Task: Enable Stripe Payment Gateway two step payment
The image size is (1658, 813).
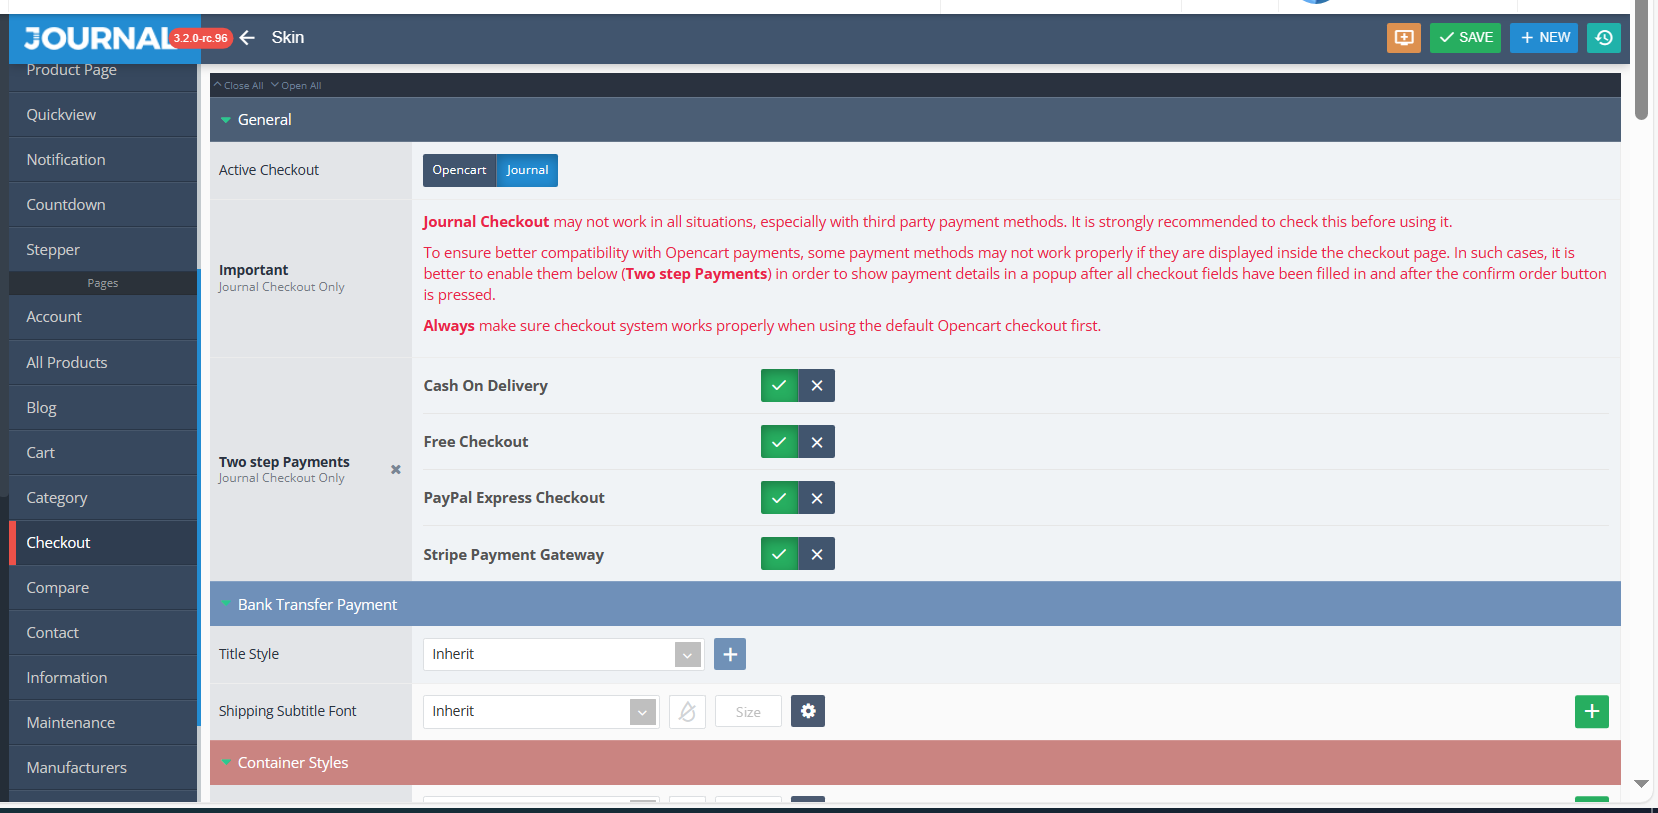Action: click(779, 553)
